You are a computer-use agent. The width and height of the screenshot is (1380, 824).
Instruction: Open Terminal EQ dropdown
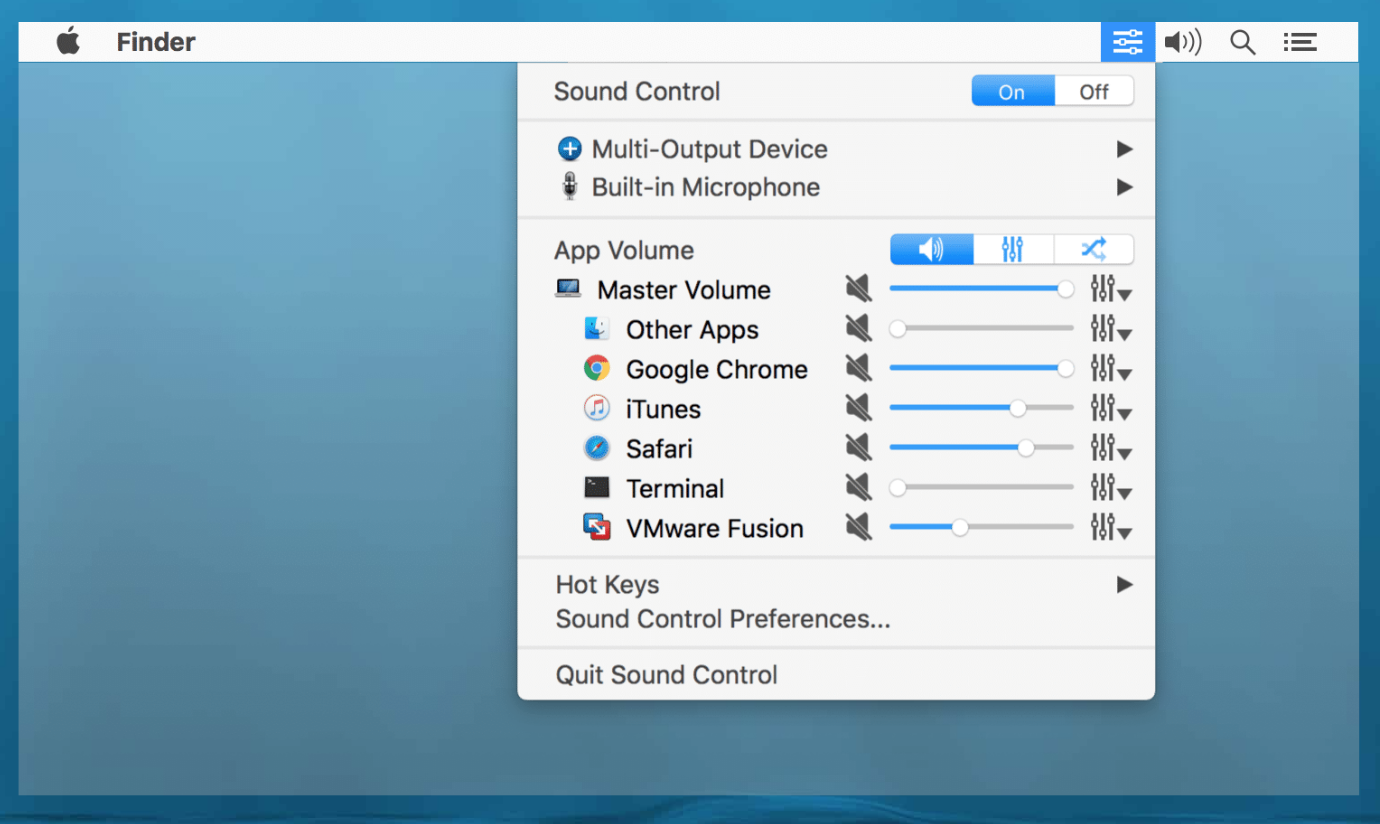pyautogui.click(x=1111, y=488)
